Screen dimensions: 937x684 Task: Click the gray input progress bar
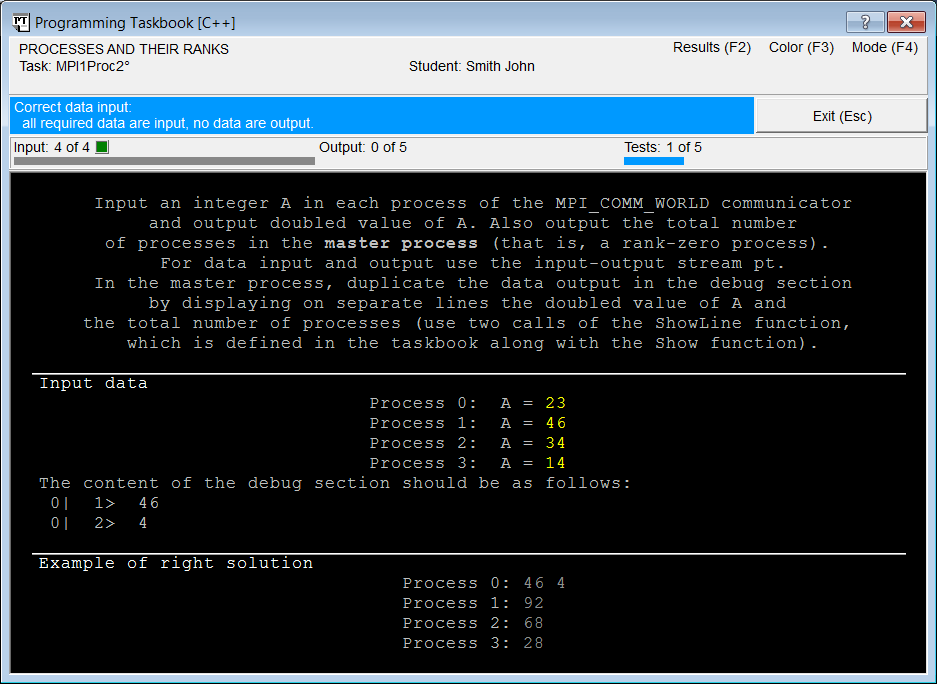(x=164, y=161)
